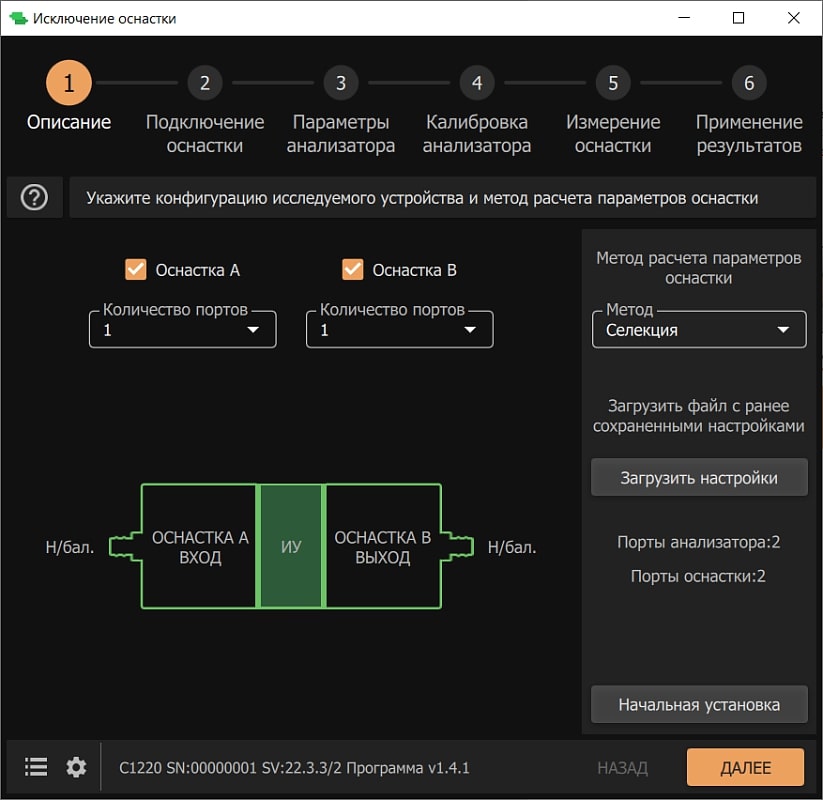The image size is (823, 800).
Task: Uncheck the Оснастка A checkbox
Action: pos(136,269)
